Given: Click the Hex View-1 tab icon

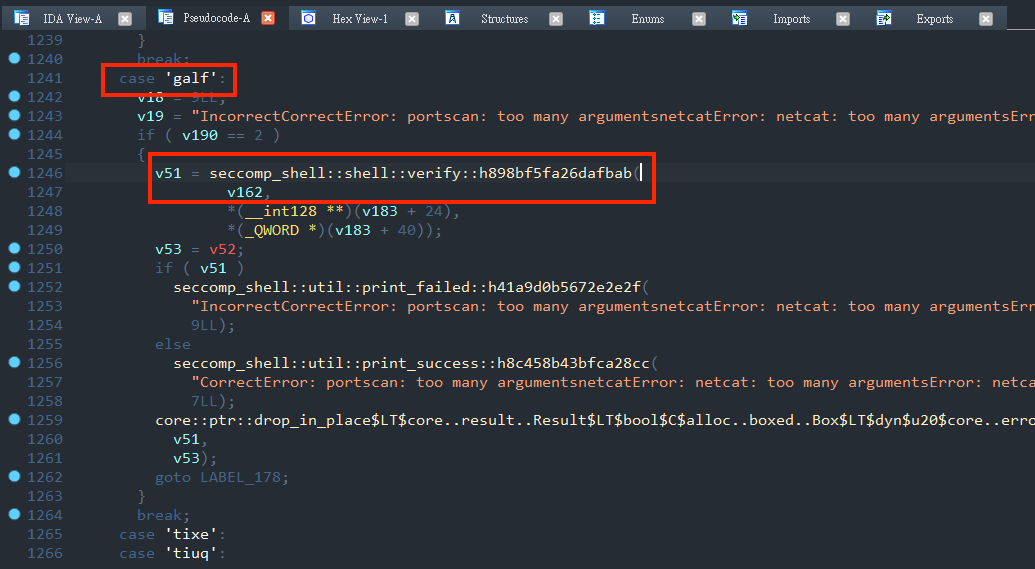Looking at the screenshot, I should tap(308, 18).
